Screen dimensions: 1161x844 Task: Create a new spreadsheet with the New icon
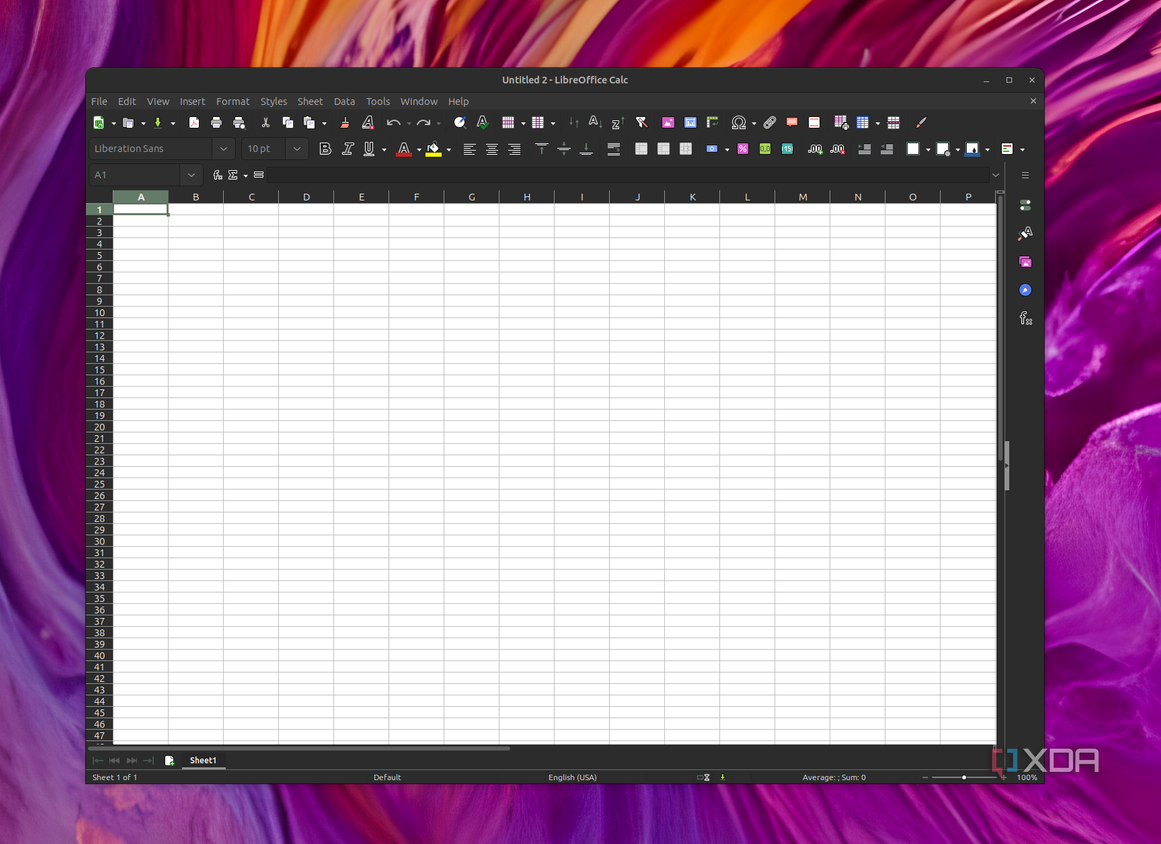pos(98,123)
